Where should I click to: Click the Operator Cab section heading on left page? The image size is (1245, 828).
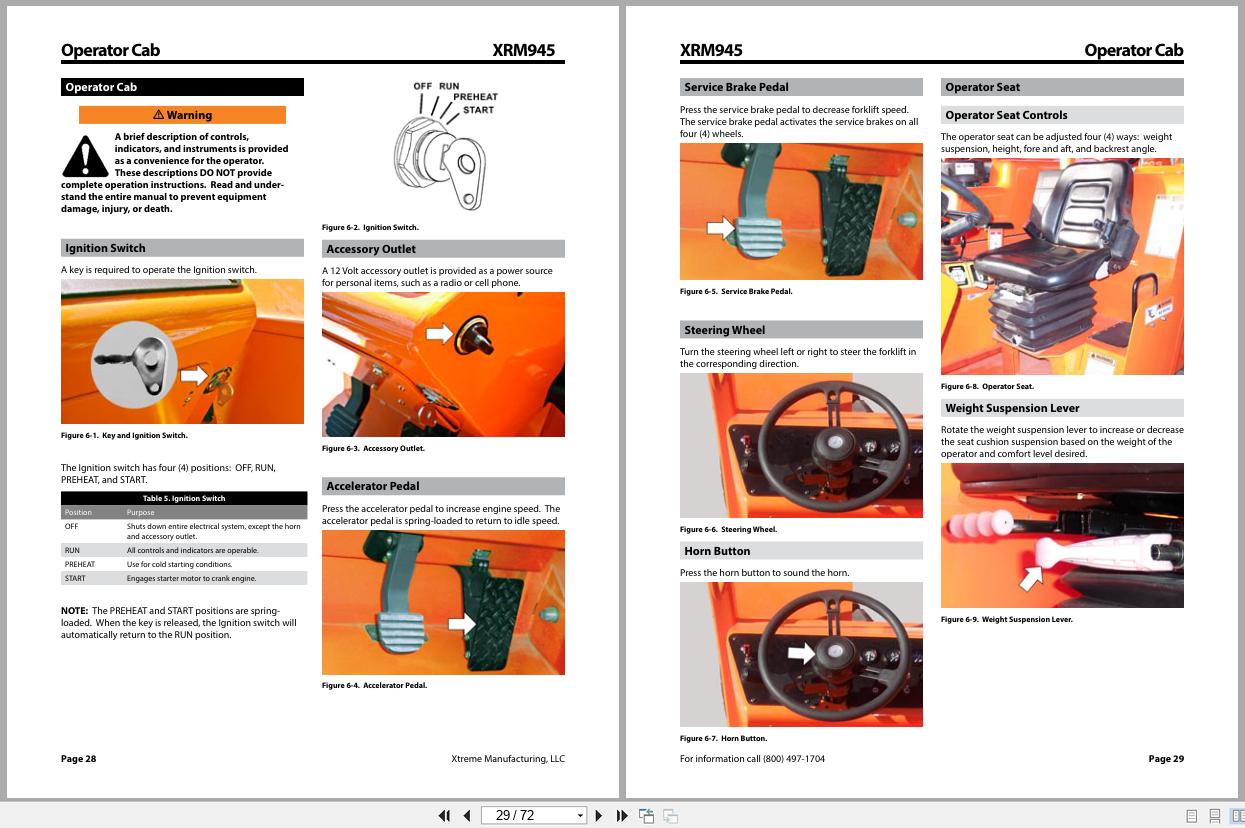182,87
